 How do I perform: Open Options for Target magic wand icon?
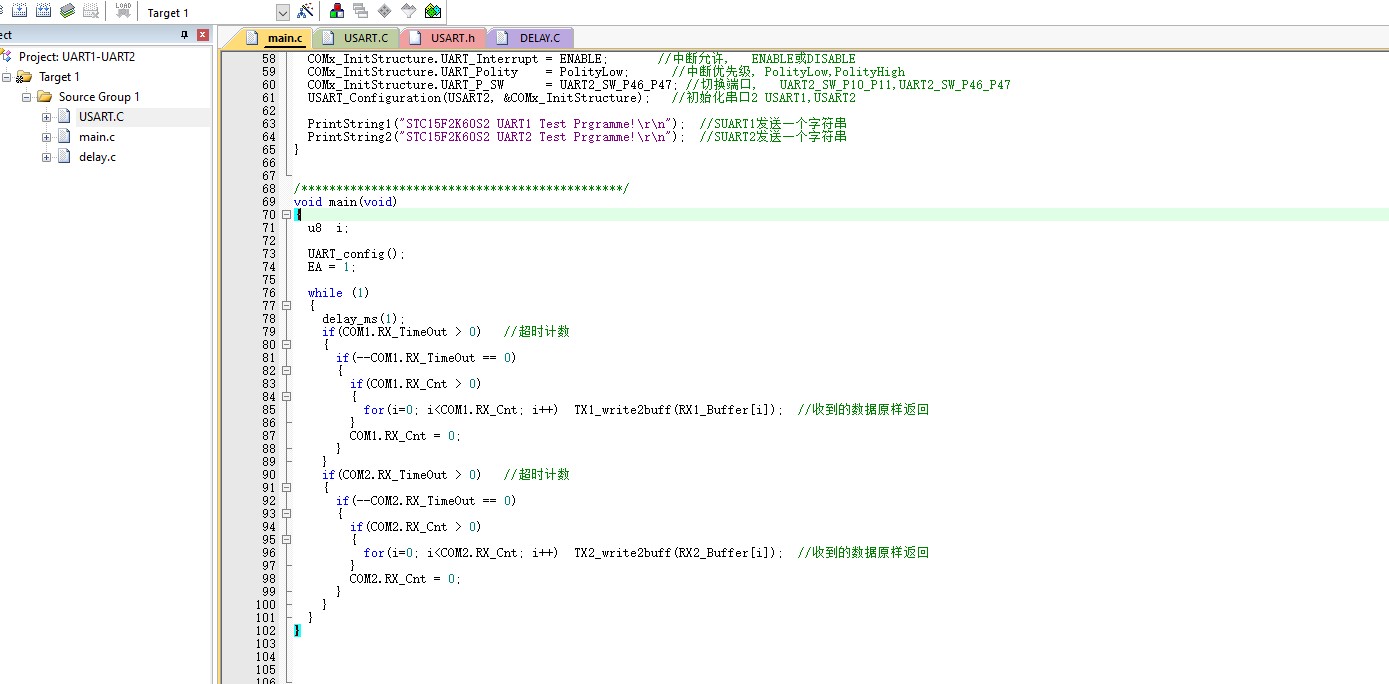point(305,11)
